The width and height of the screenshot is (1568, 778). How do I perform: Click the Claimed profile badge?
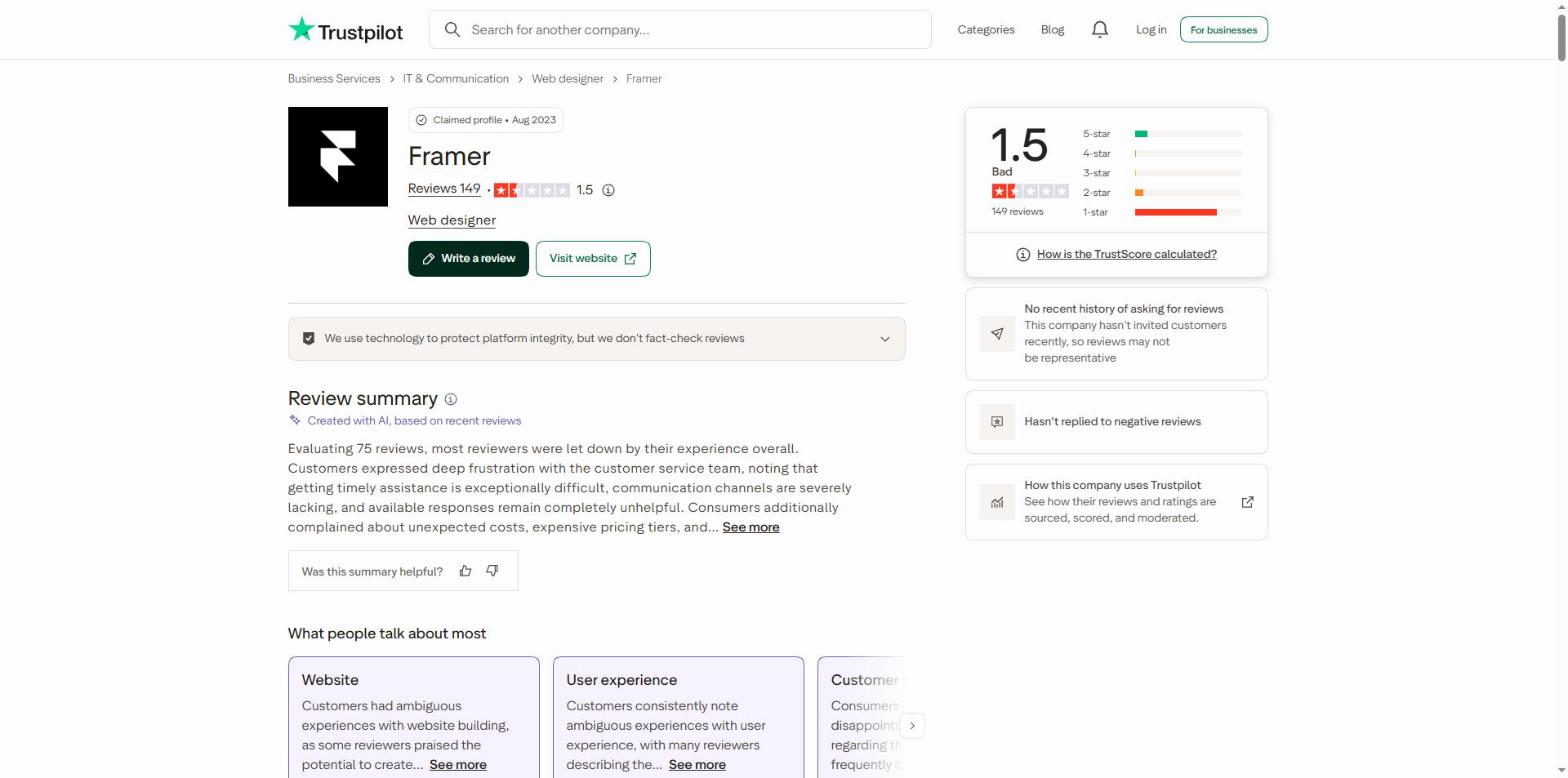pyautogui.click(x=486, y=120)
